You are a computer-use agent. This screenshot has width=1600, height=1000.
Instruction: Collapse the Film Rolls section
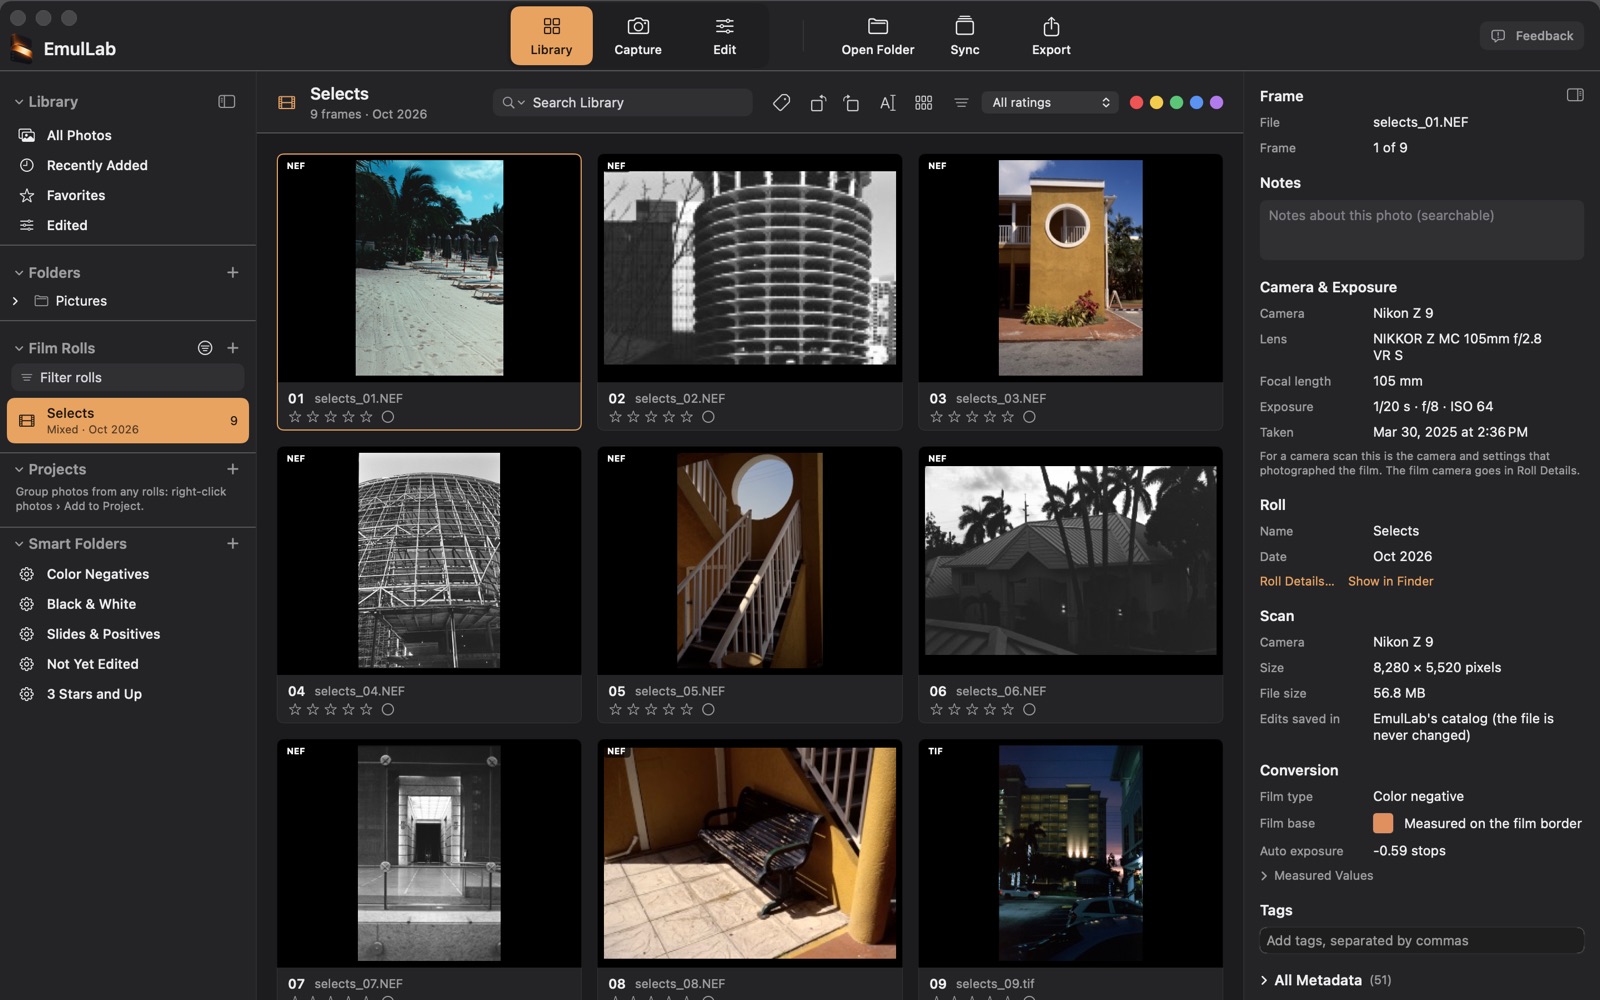point(18,348)
